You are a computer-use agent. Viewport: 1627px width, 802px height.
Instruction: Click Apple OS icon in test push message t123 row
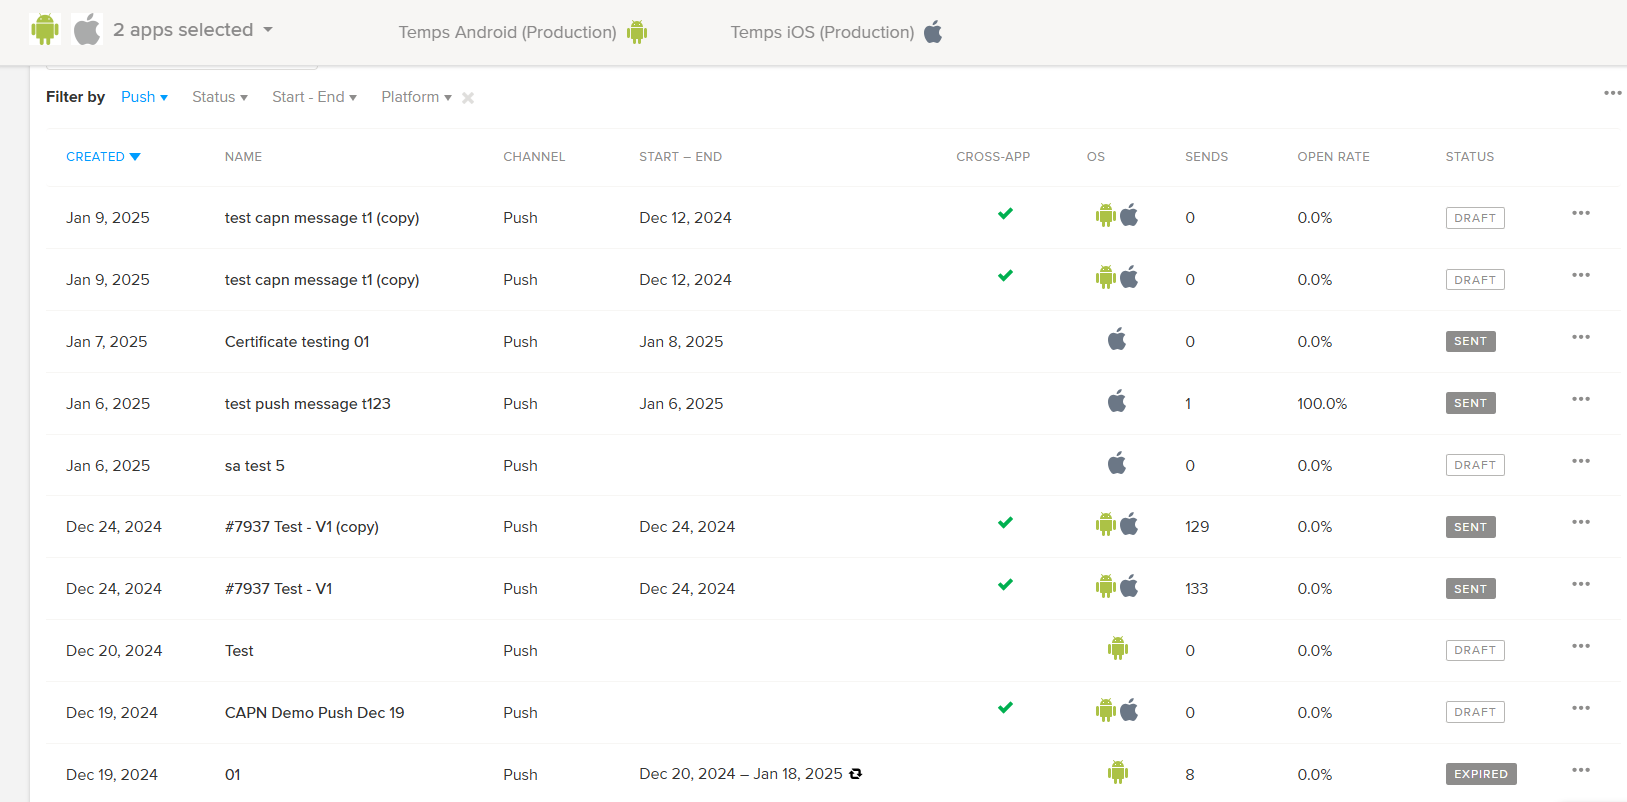pos(1117,402)
